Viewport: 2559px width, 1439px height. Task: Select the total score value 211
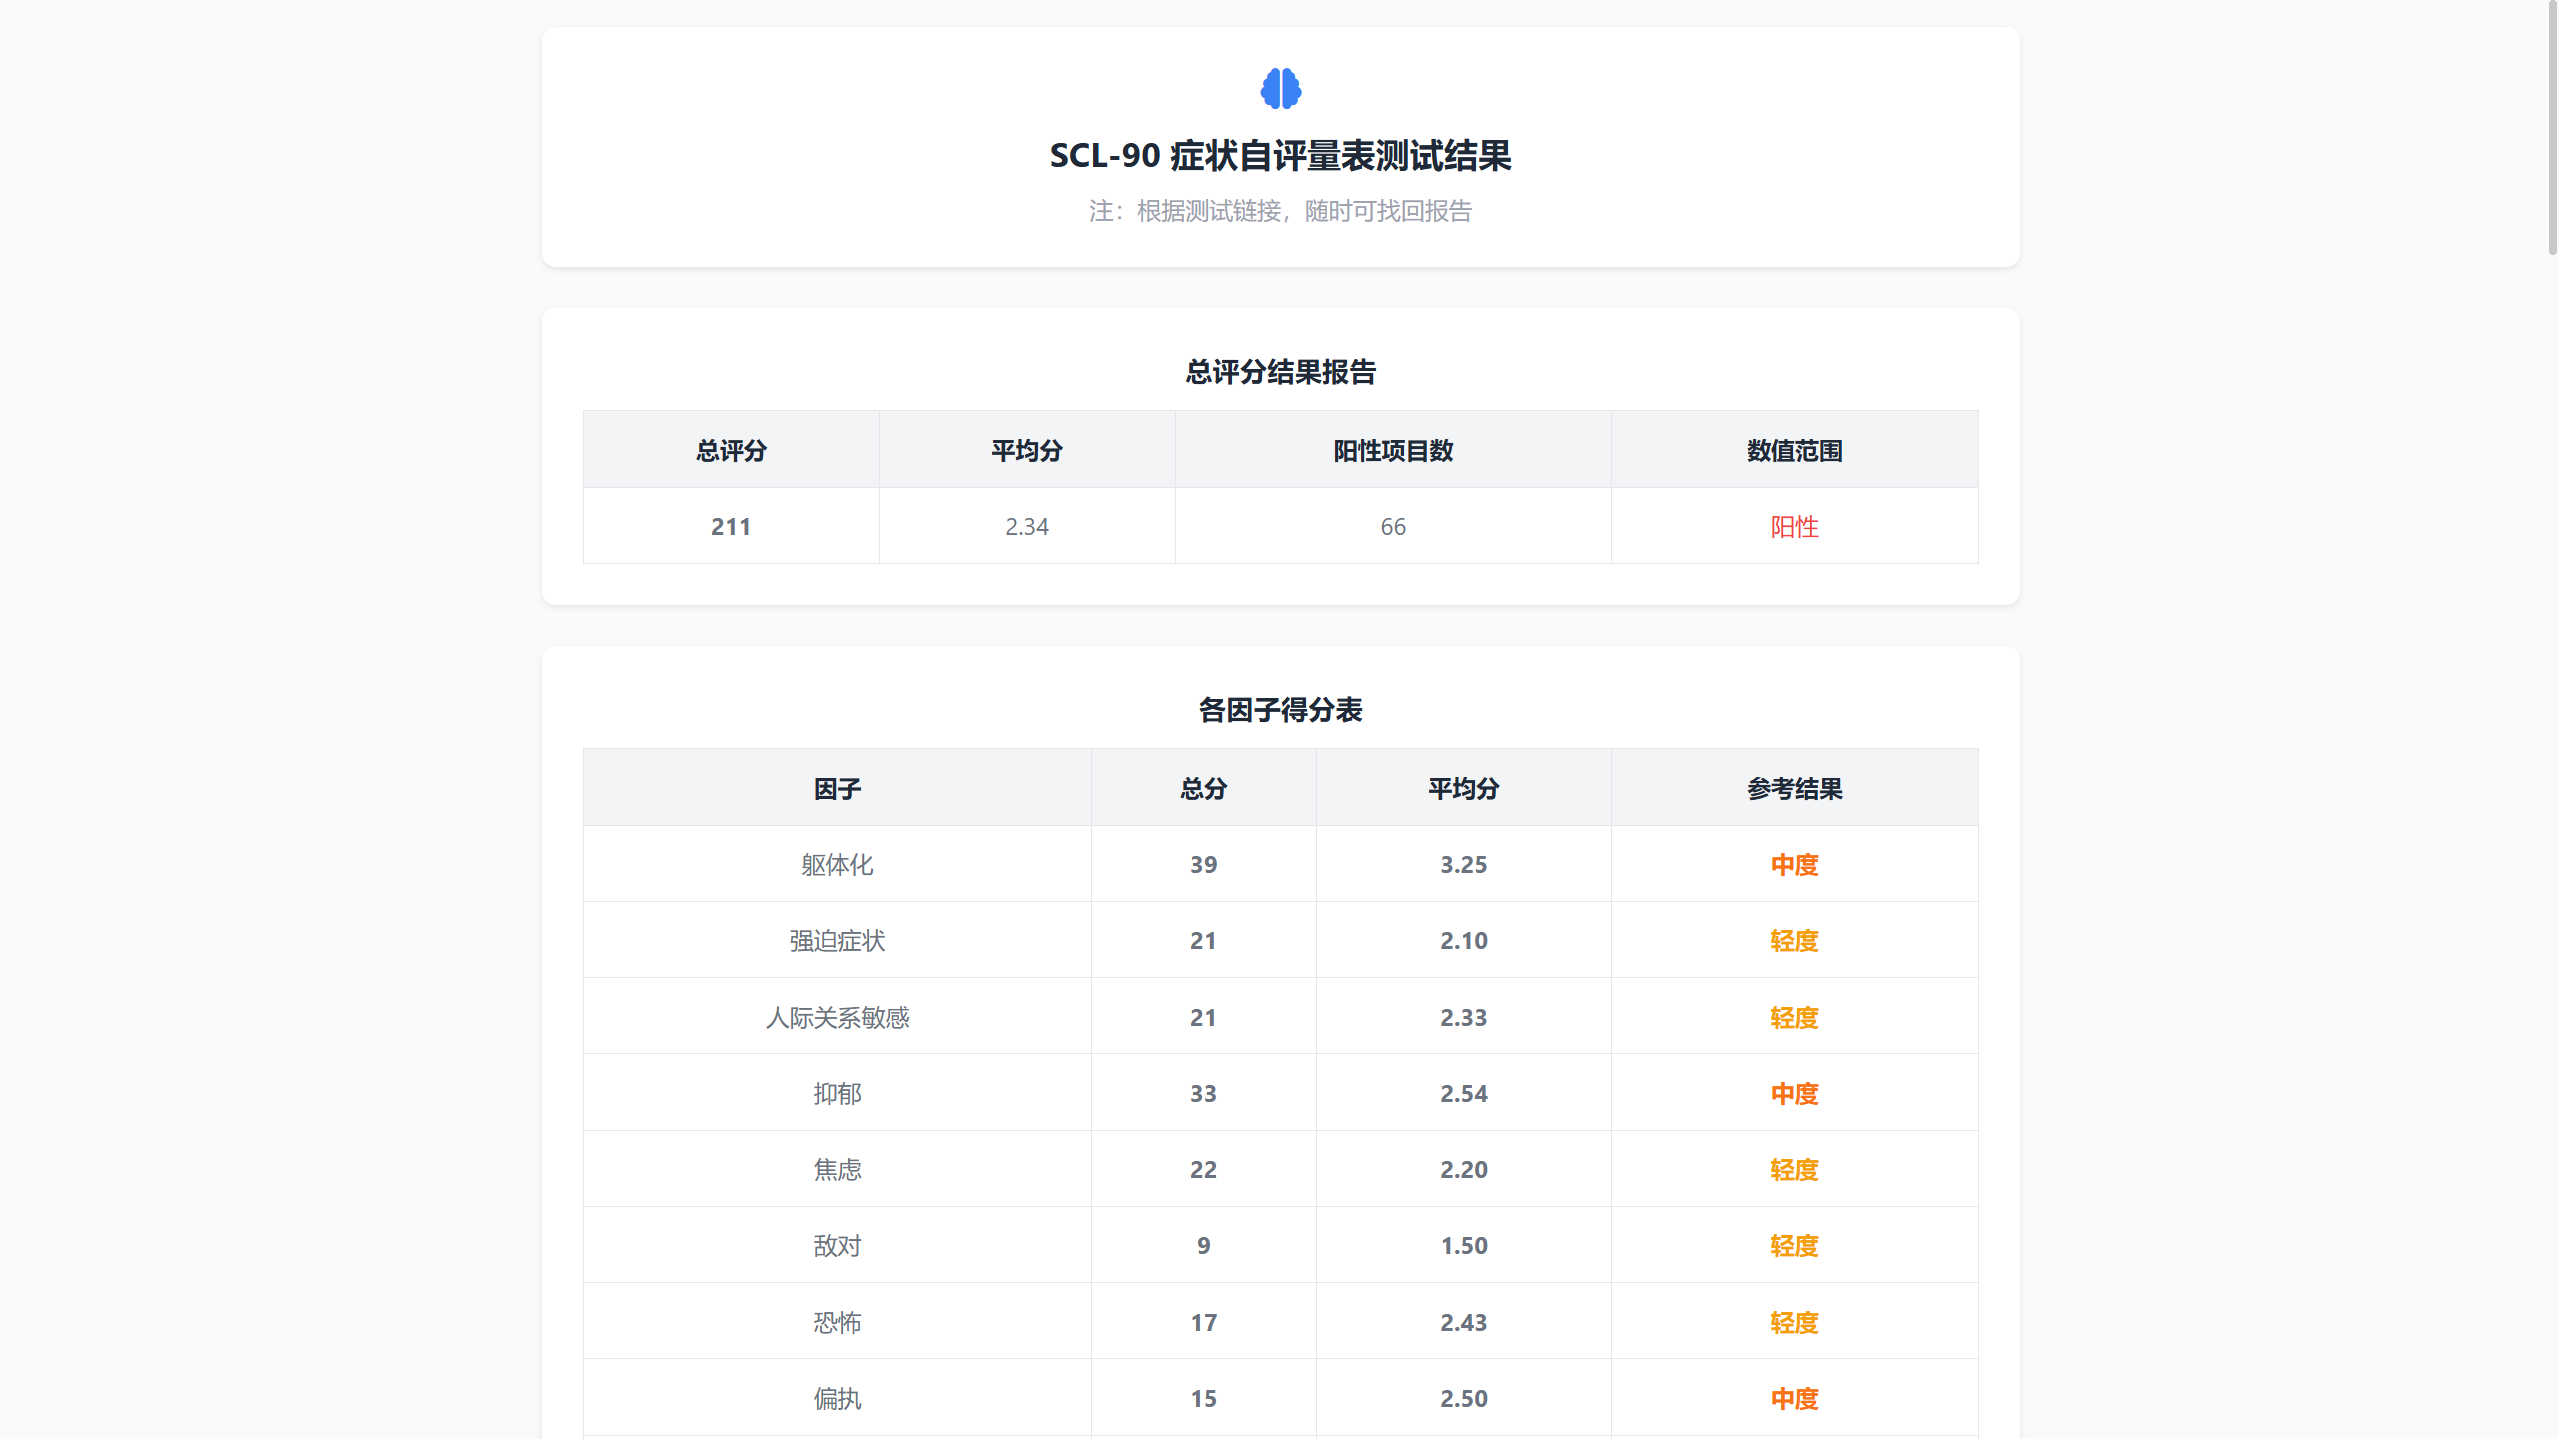(x=730, y=526)
